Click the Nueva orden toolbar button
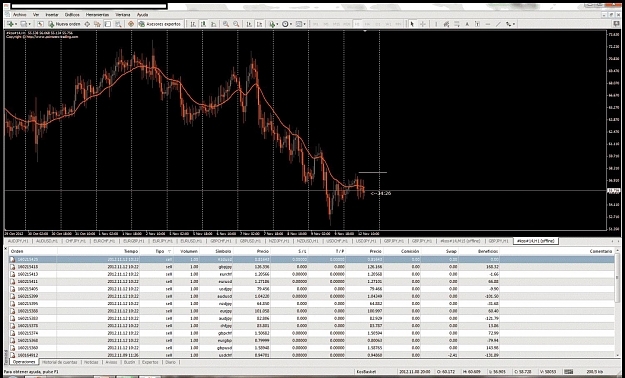625x378 pixels. tap(64, 24)
